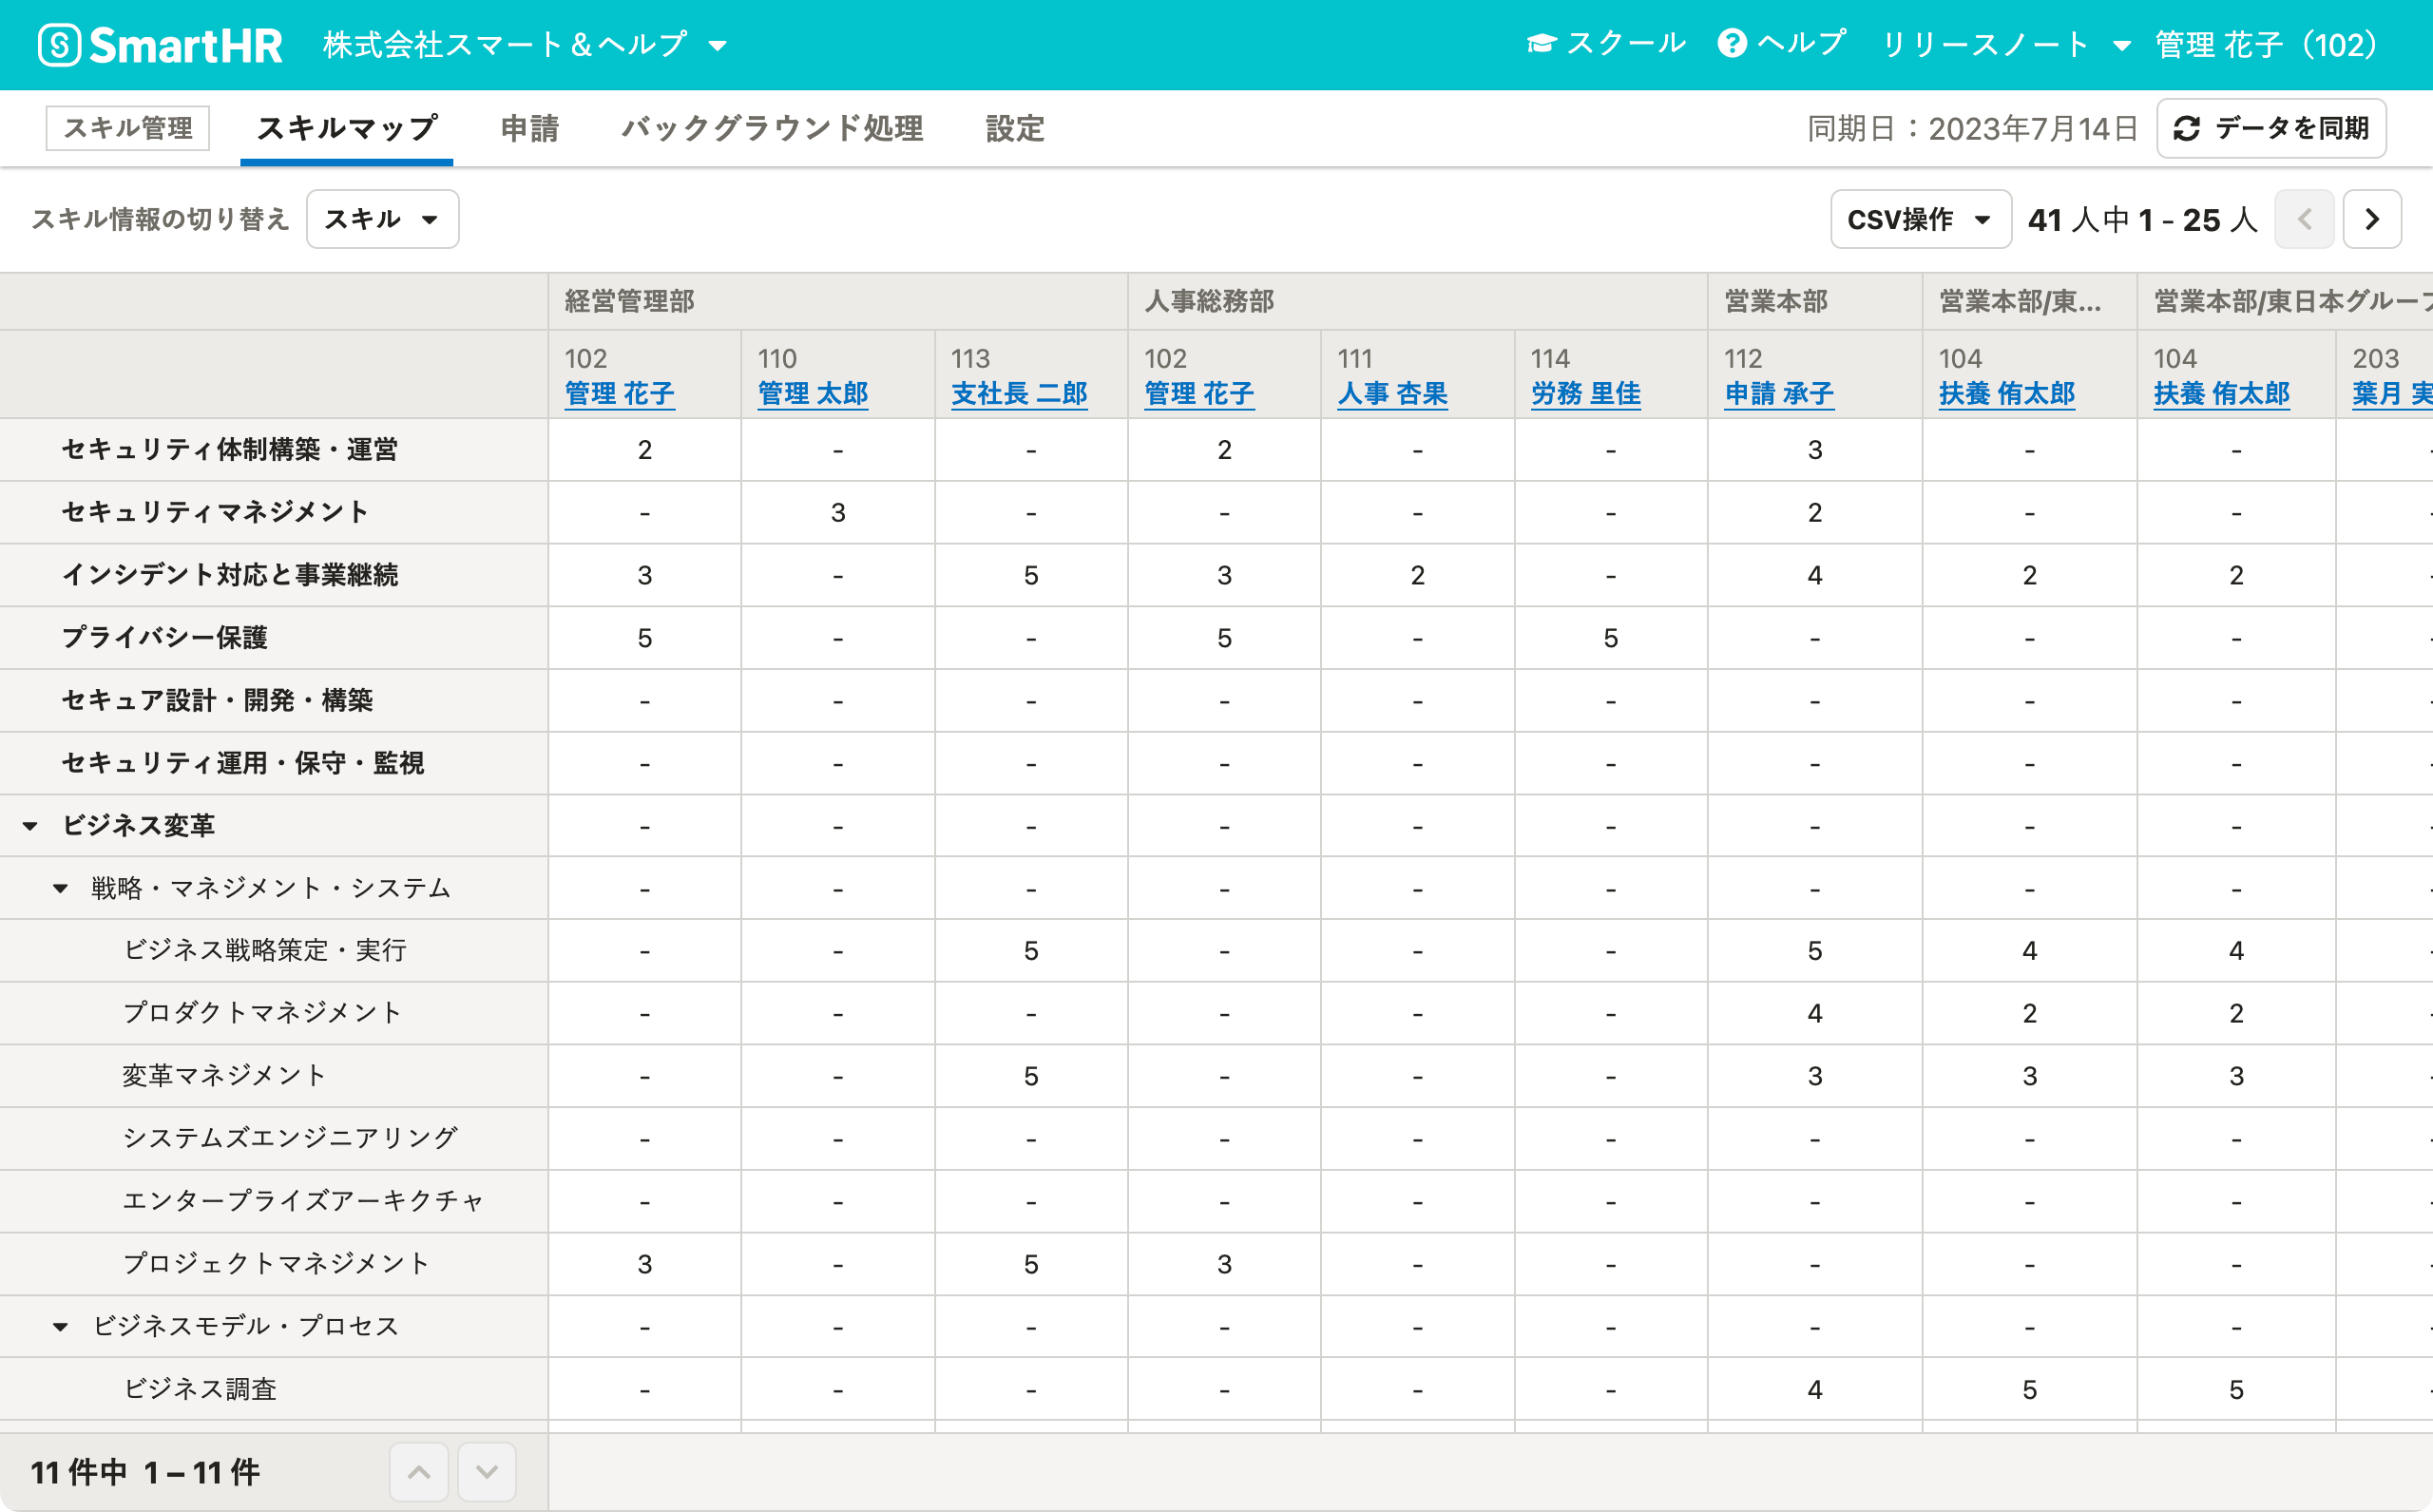The width and height of the screenshot is (2433, 1512).
Task: Collapse the ビジネス変革 category
Action: pyautogui.click(x=30, y=826)
